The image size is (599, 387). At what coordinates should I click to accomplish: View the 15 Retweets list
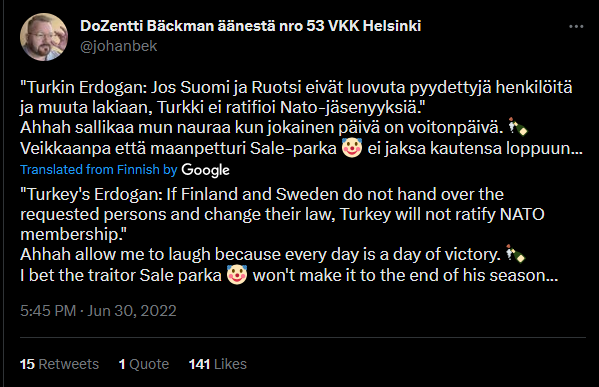coord(59,364)
